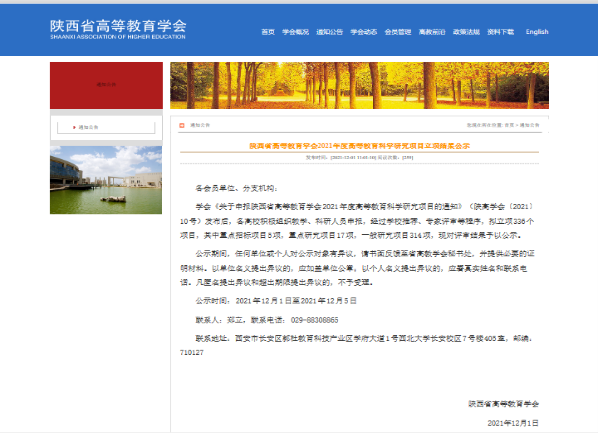
Task: Open the 首页 navigation menu item
Action: [x=268, y=32]
